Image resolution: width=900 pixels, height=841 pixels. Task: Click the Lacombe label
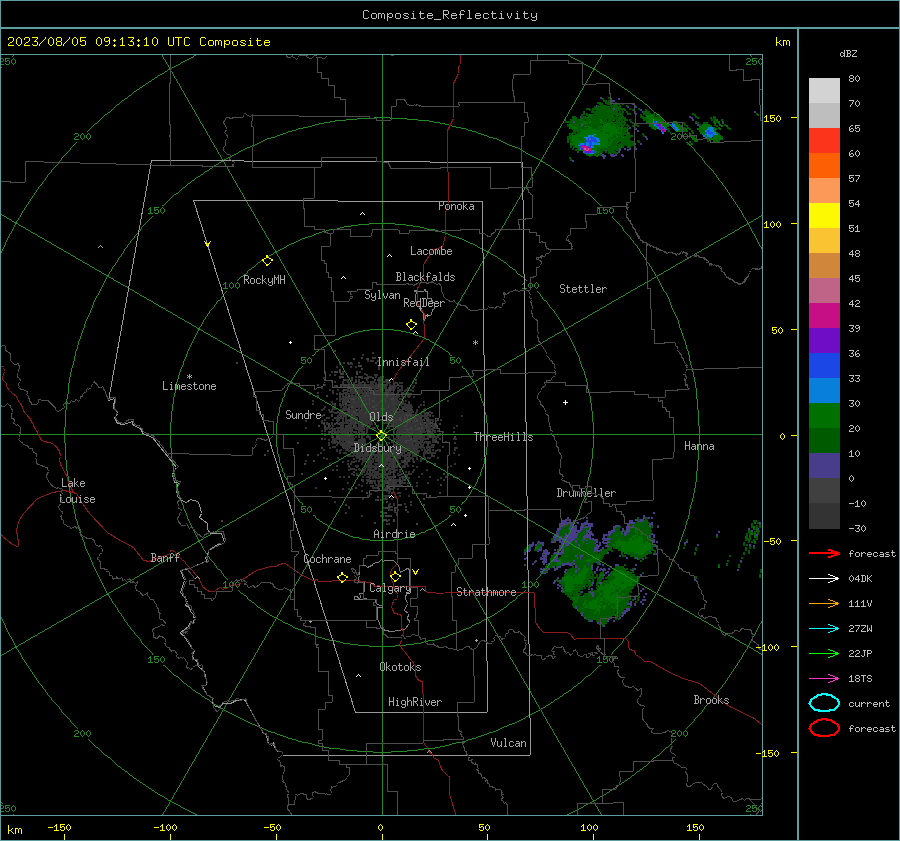click(431, 251)
